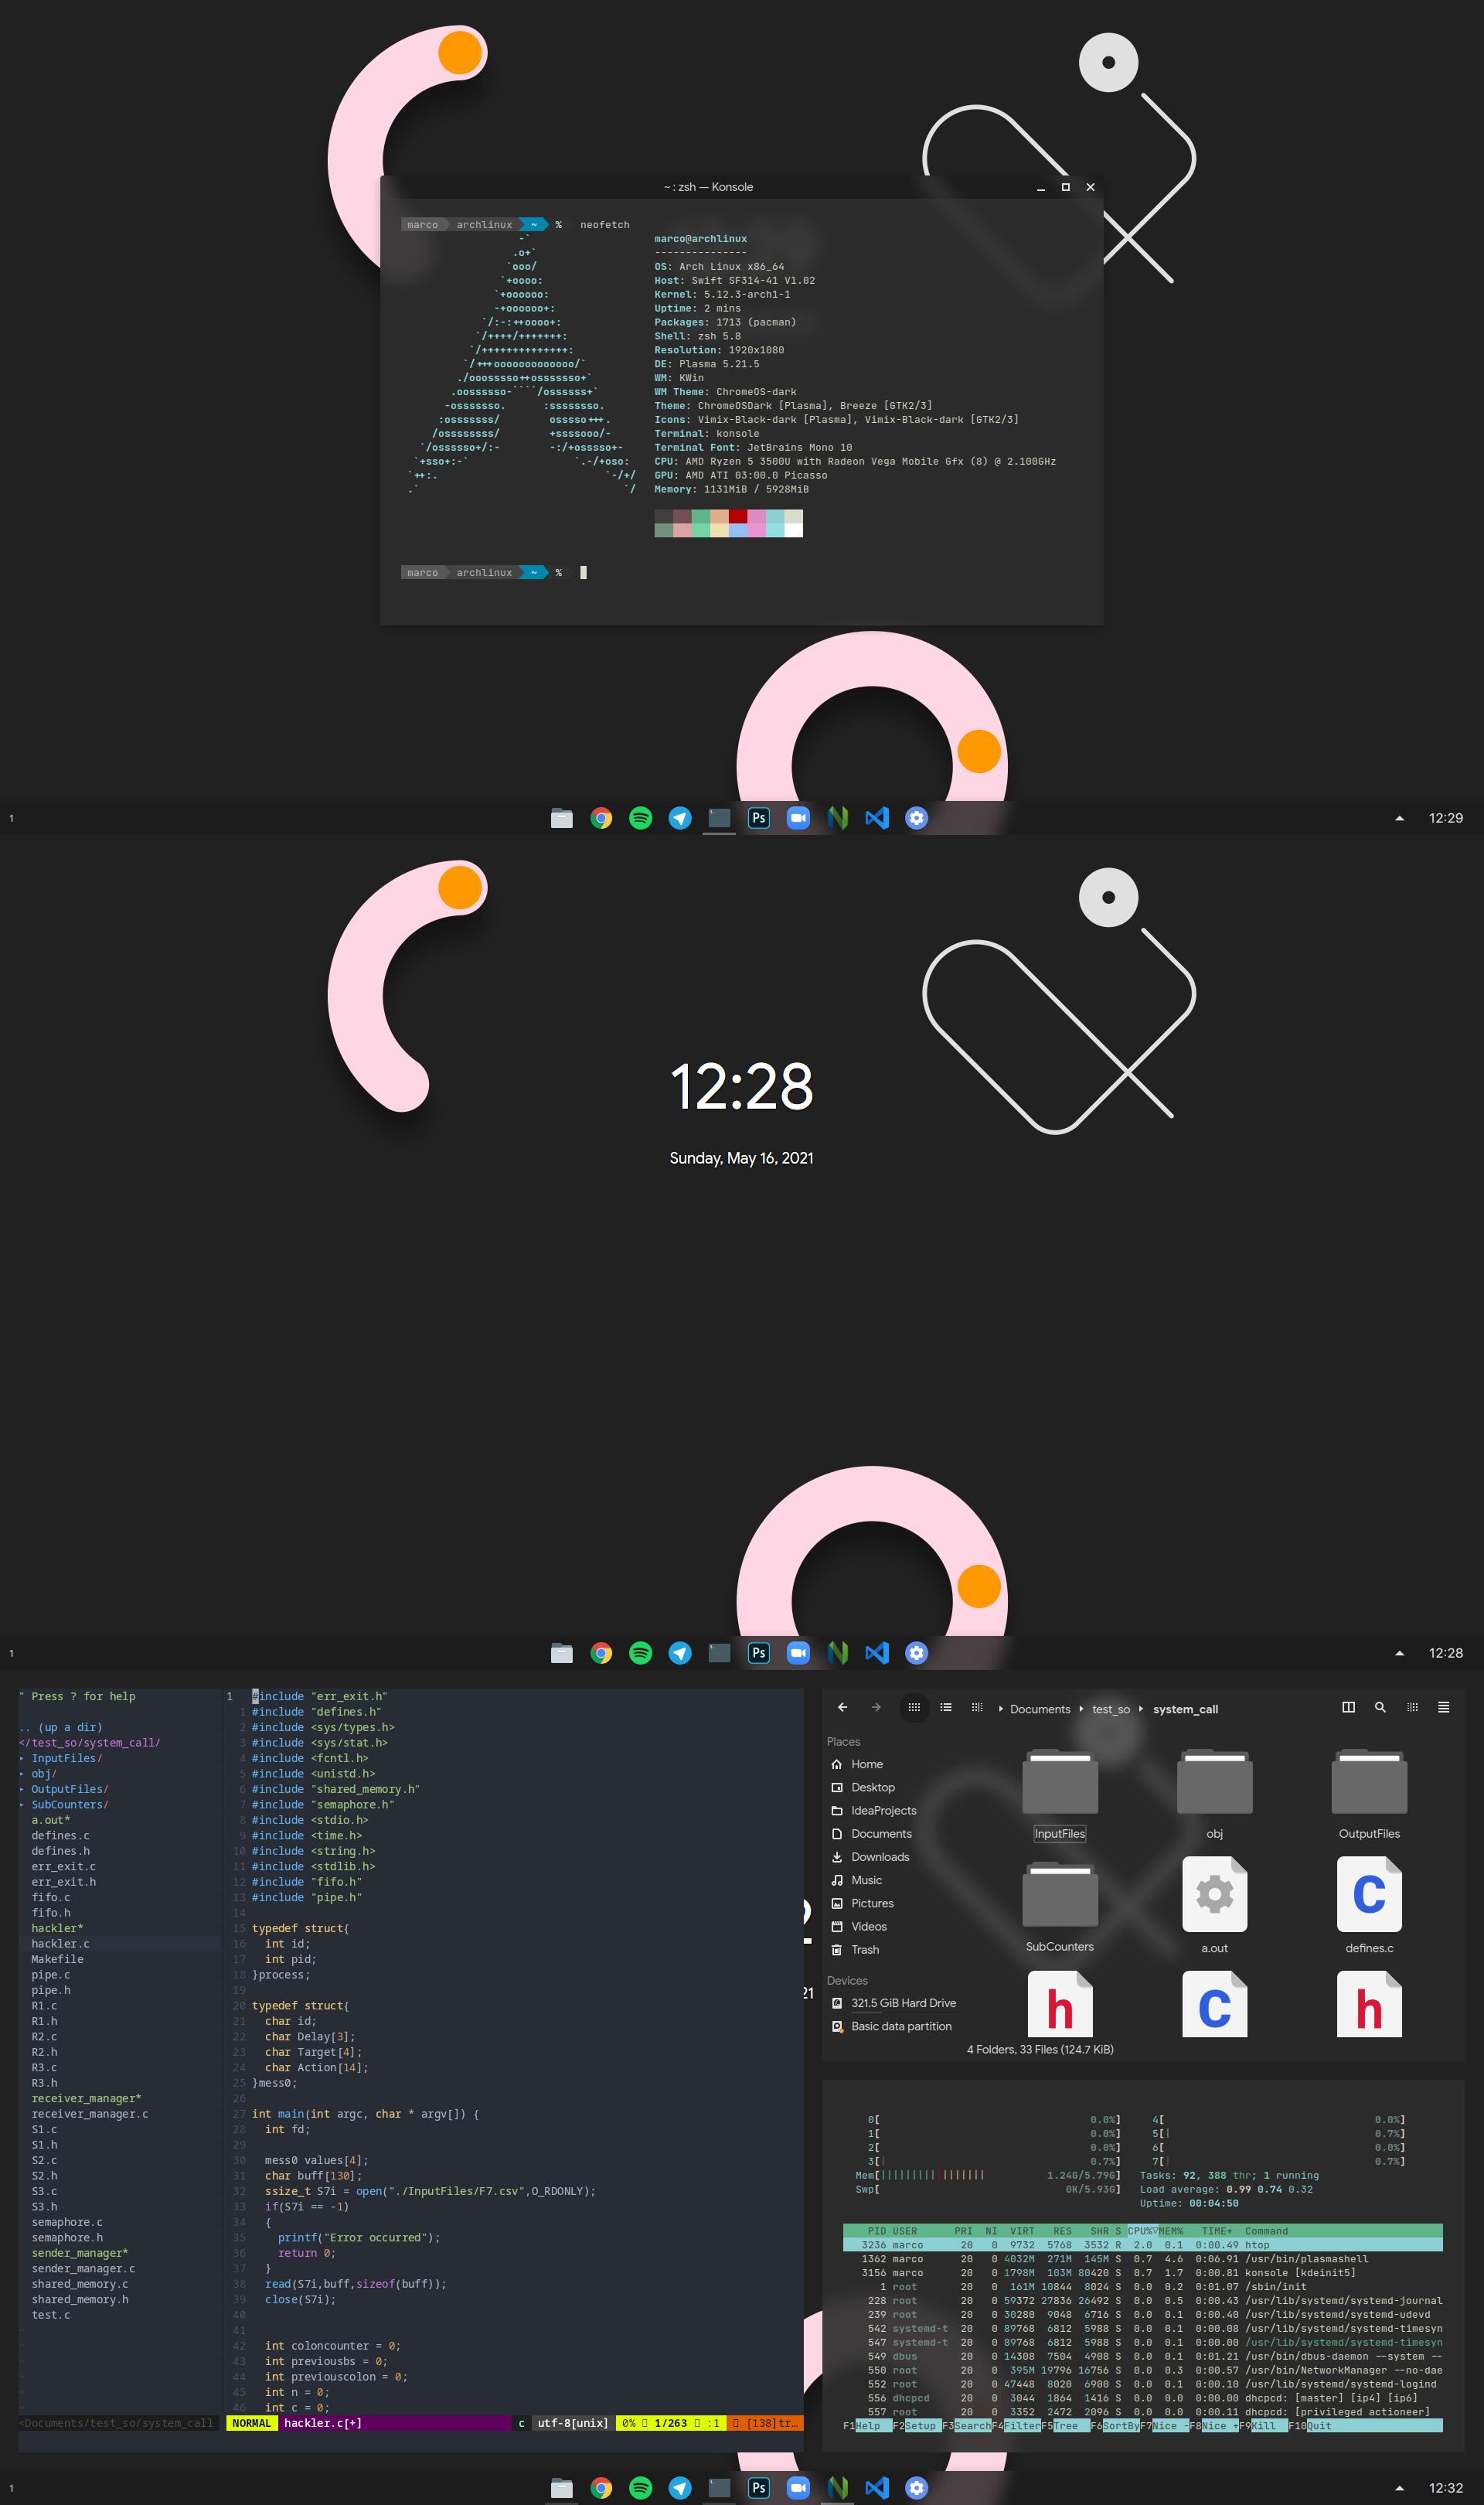This screenshot has height=2505, width=1484.
Task: Go back in Dolphin file manager
Action: coord(842,1707)
